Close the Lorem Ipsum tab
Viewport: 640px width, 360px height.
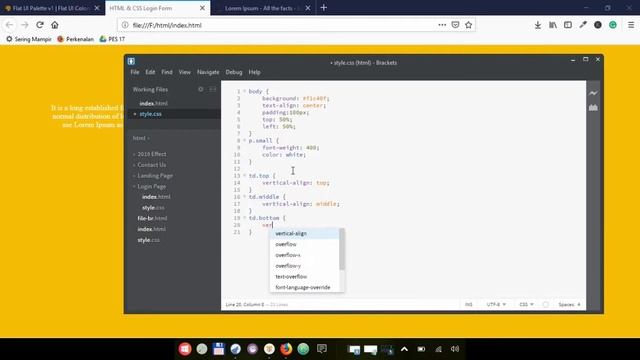pyautogui.click(x=308, y=8)
